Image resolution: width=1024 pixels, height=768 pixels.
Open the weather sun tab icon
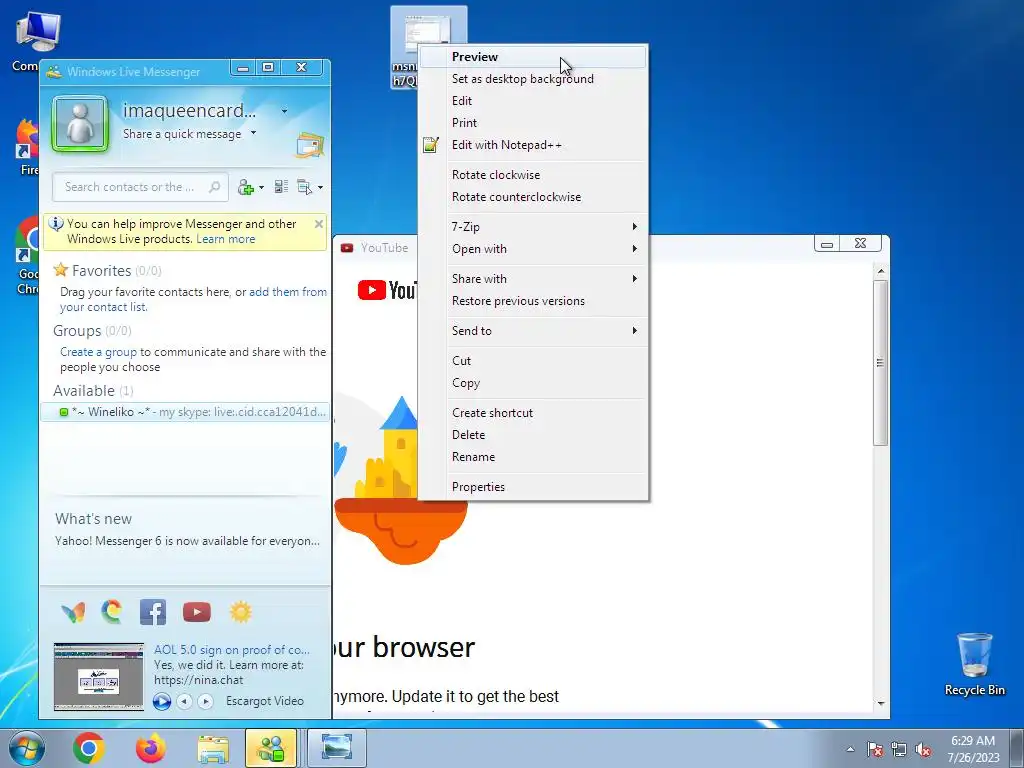pyautogui.click(x=240, y=612)
